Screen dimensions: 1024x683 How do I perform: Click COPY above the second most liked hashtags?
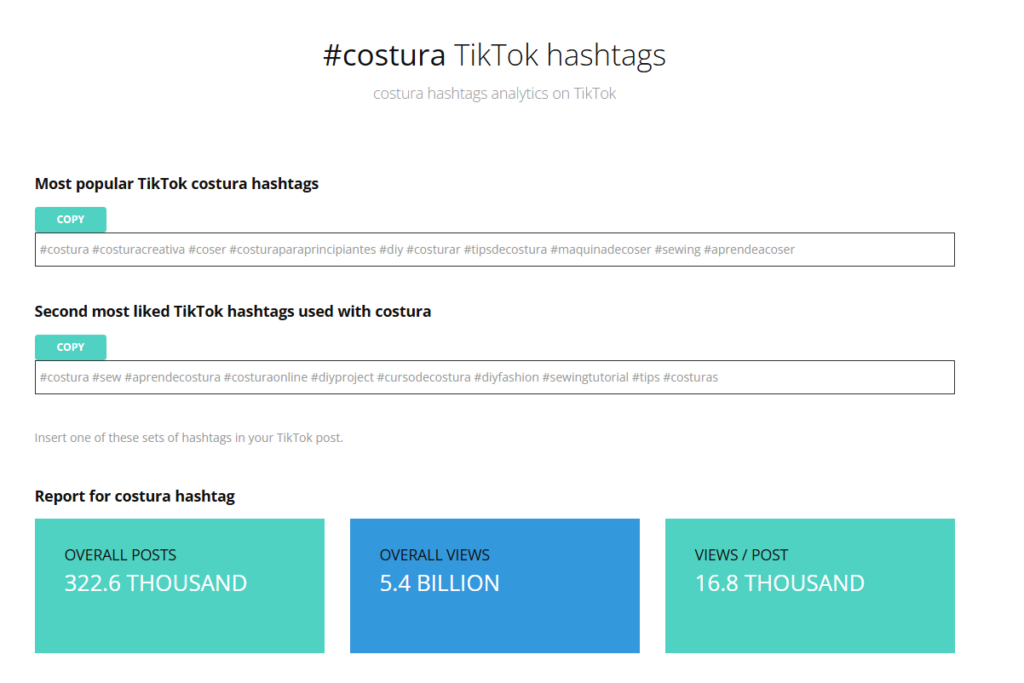[70, 347]
